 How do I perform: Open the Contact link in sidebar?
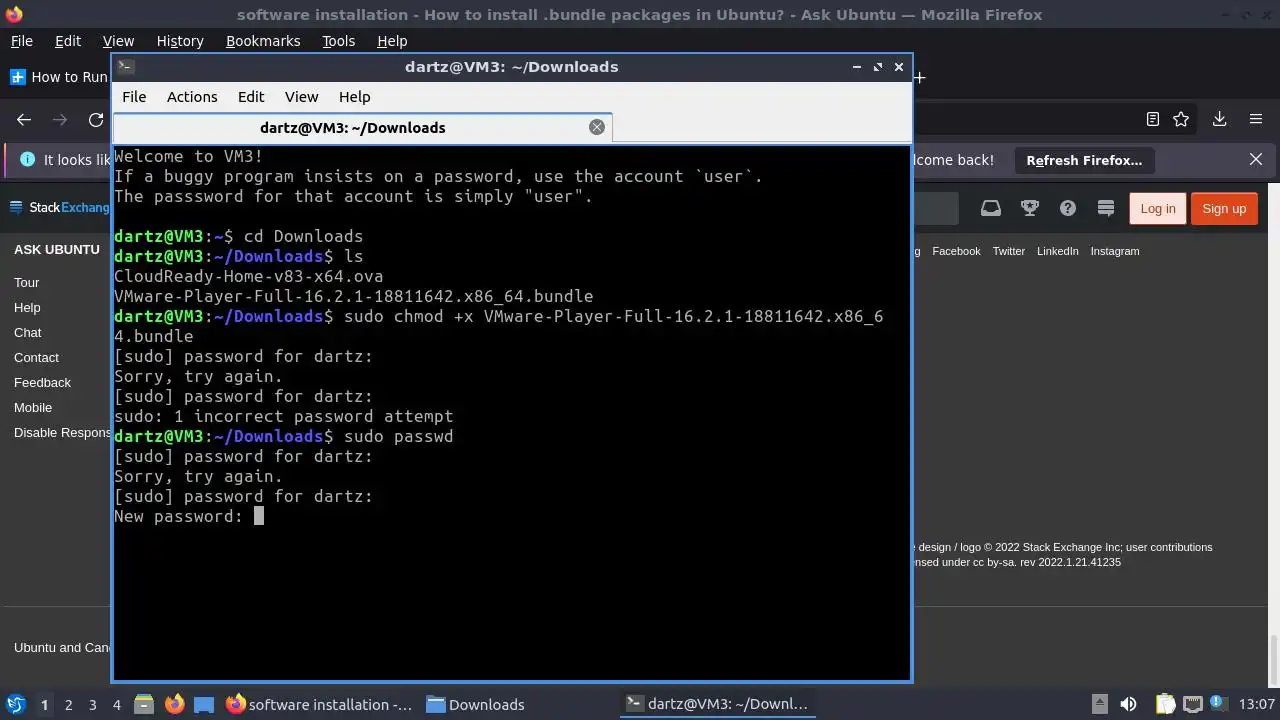coord(36,357)
